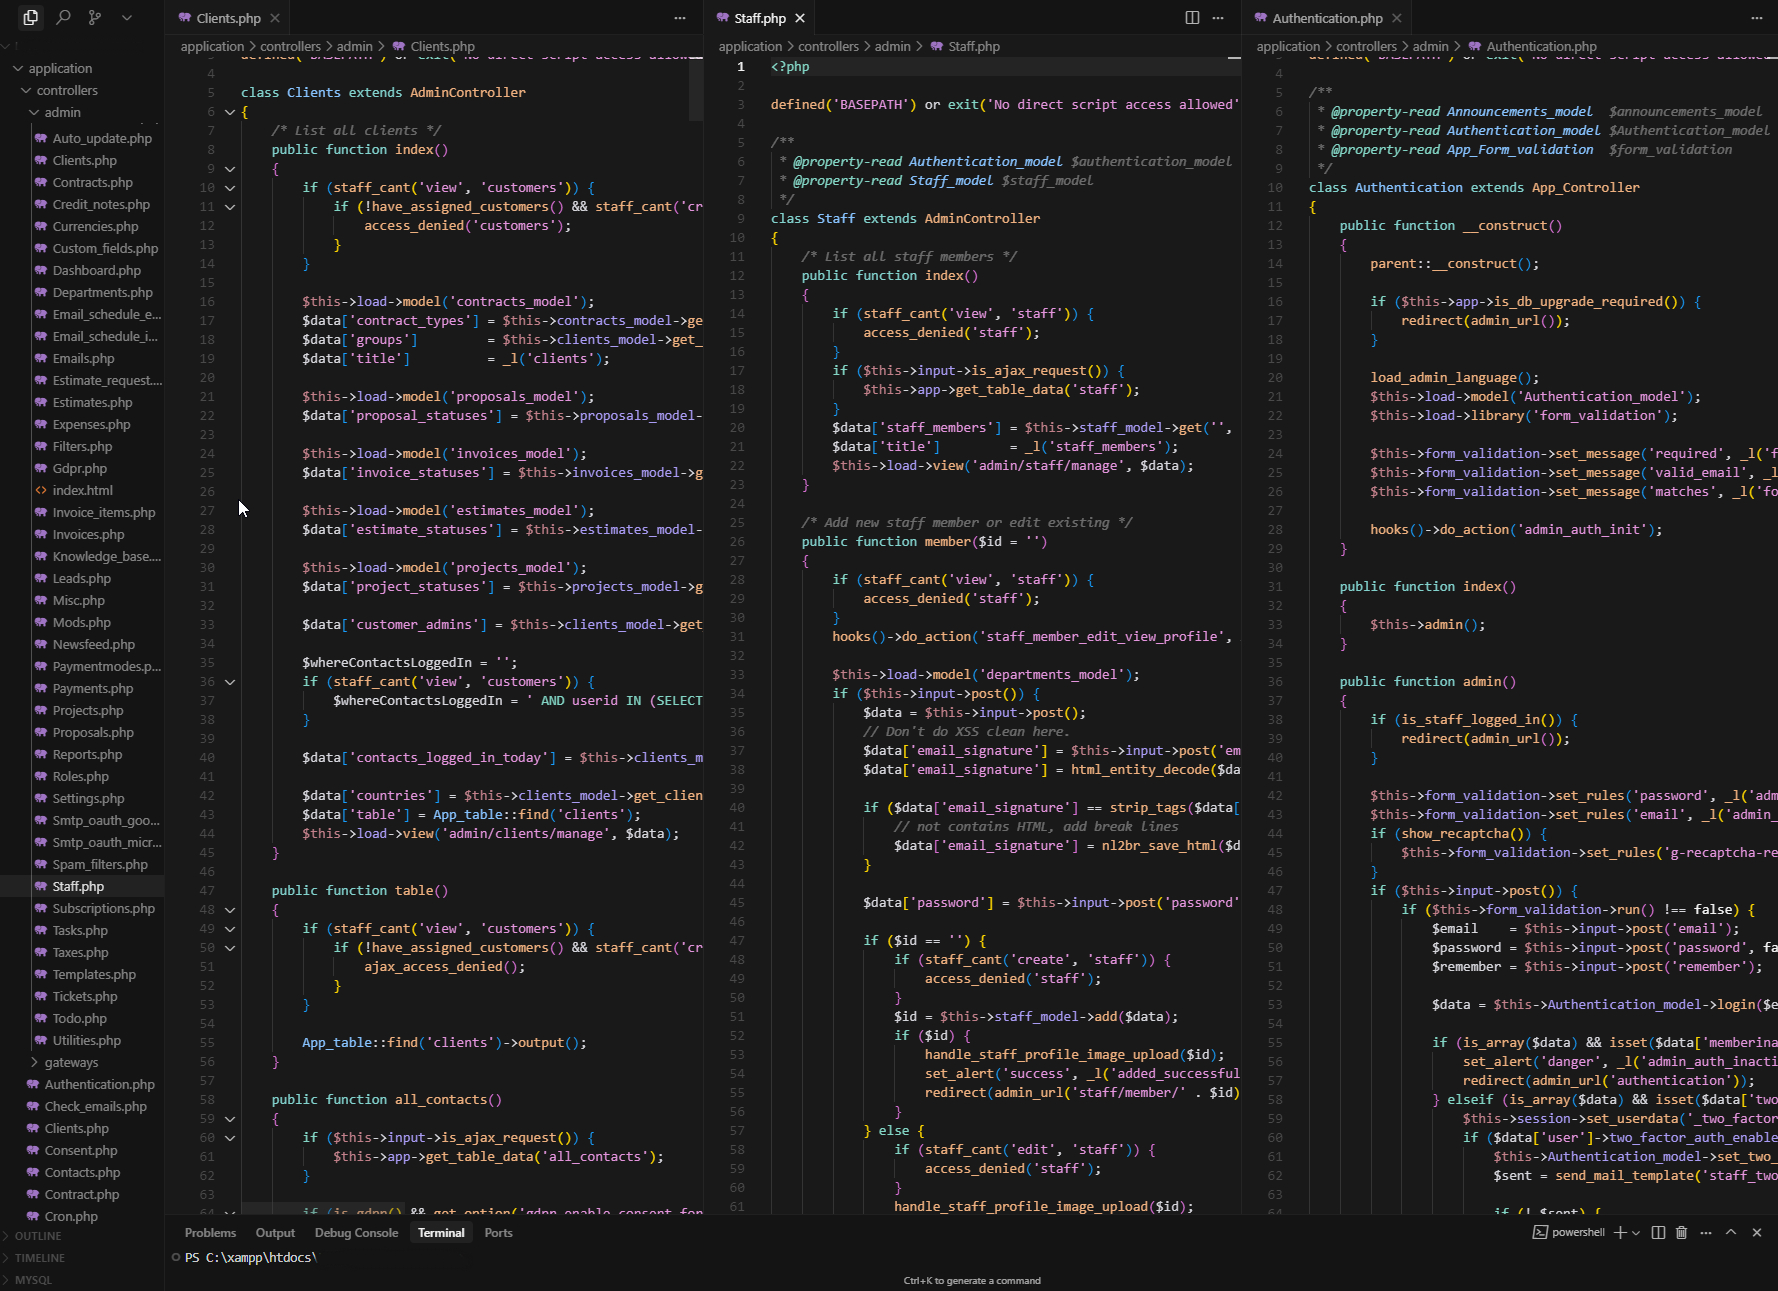The image size is (1778, 1291).
Task: Switch to the Ports tab
Action: 498,1232
